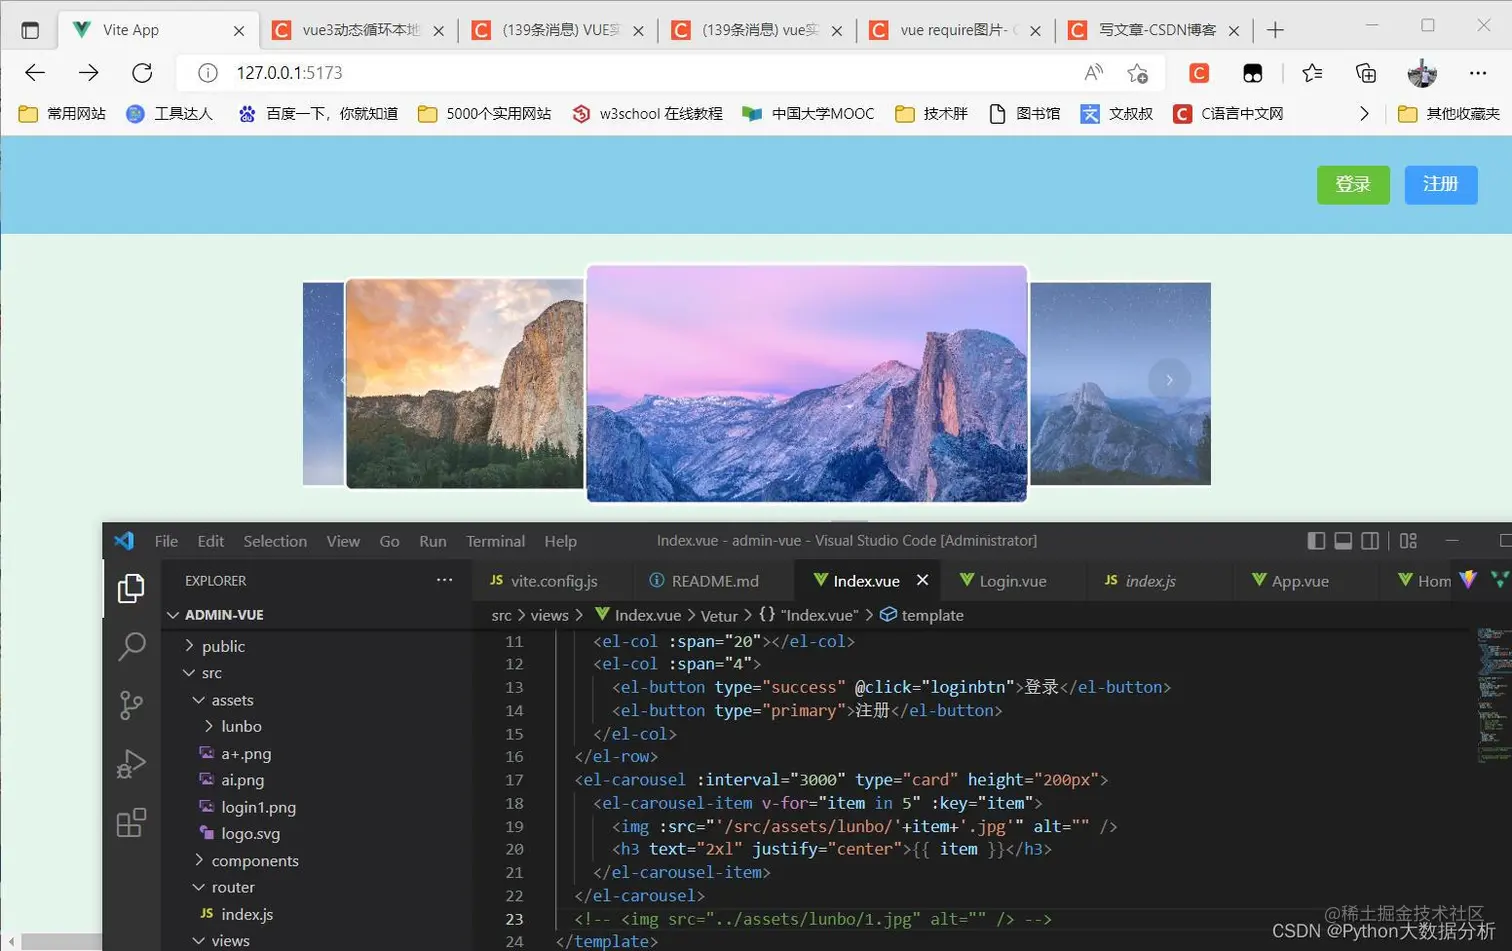The height and width of the screenshot is (951, 1512).
Task: Open the Terminal menu in VS Code
Action: pyautogui.click(x=495, y=541)
